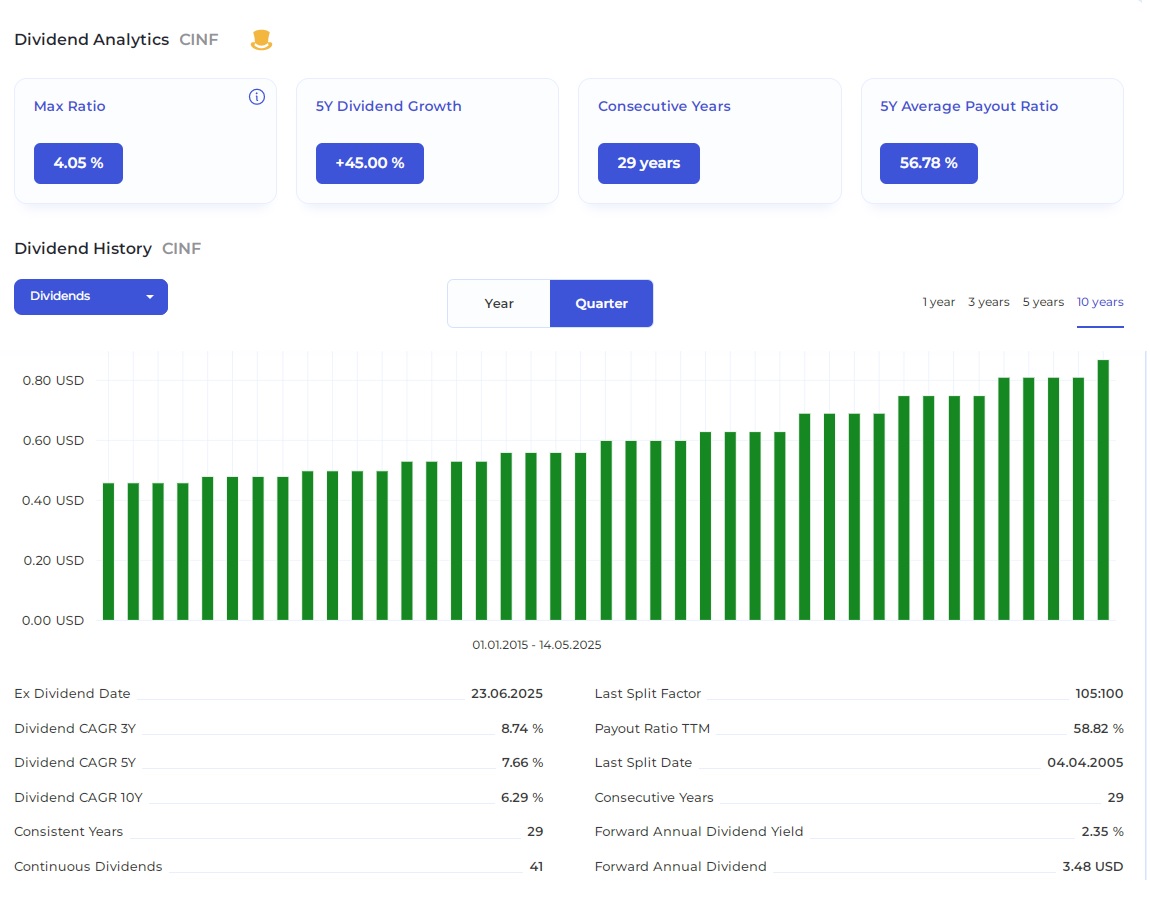Click the Ex Dividend Date label

[x=72, y=694]
